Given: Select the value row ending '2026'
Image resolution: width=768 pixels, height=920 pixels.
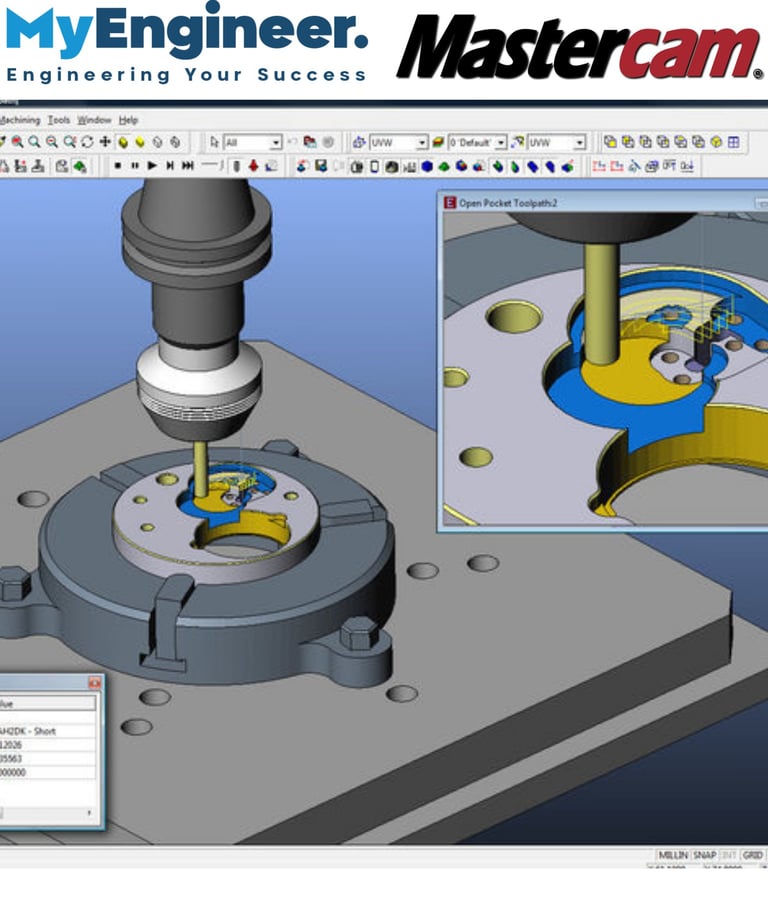Looking at the screenshot, I should click(47, 745).
